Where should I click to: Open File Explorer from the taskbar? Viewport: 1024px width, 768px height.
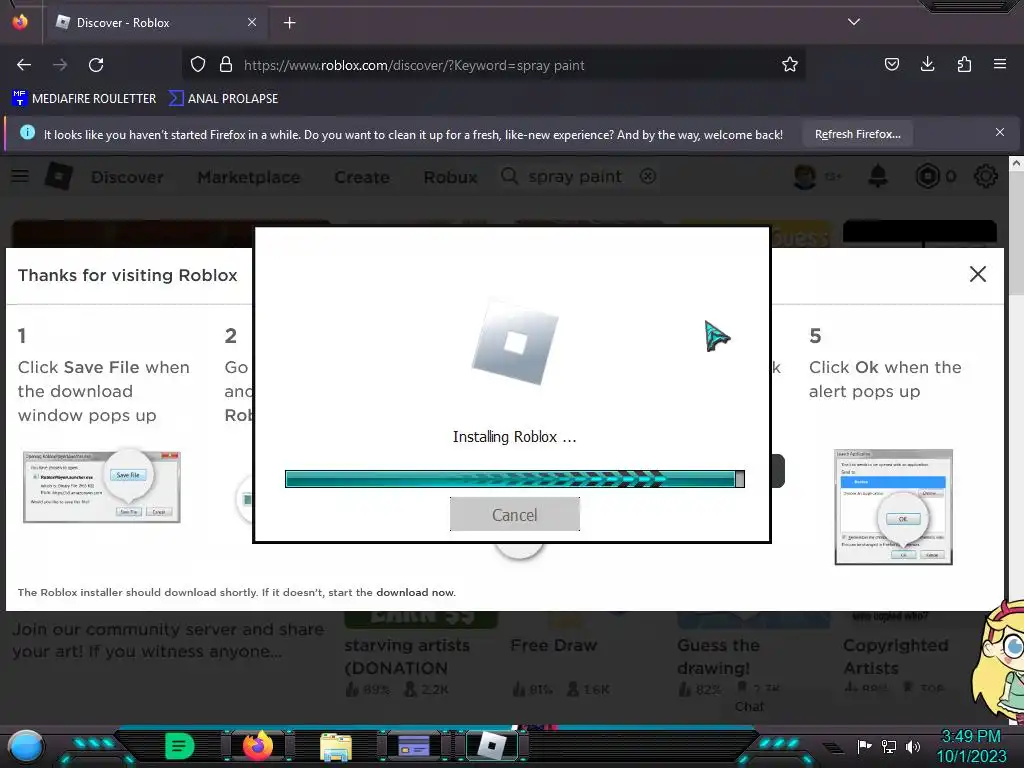(x=336, y=746)
